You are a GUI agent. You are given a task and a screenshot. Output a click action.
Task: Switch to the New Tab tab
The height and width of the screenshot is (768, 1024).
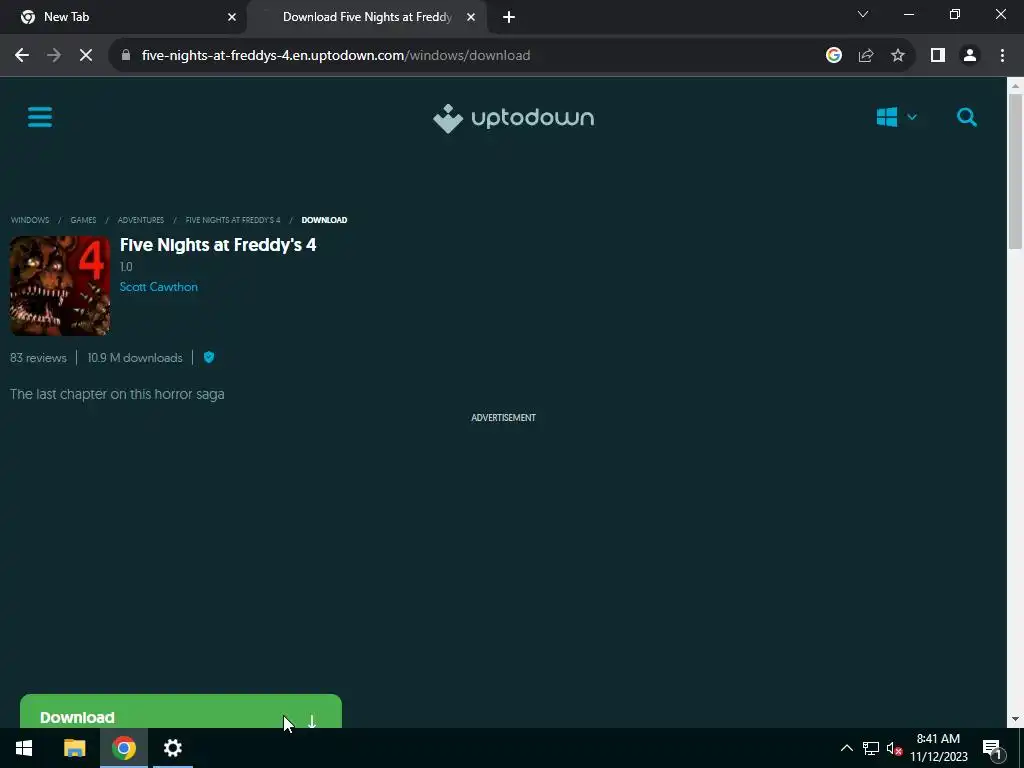point(123,17)
